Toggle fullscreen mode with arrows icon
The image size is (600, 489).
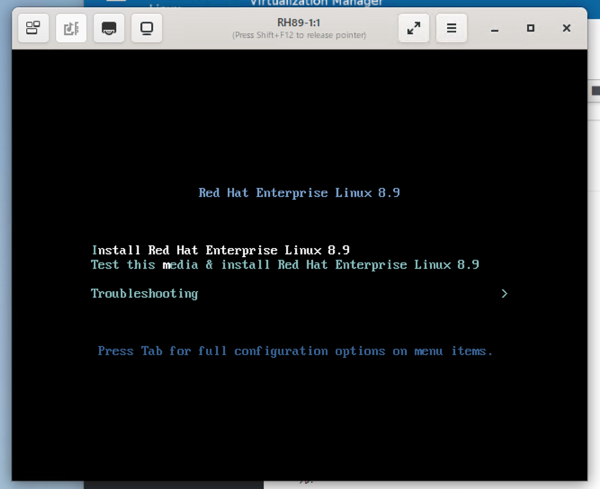tap(414, 28)
